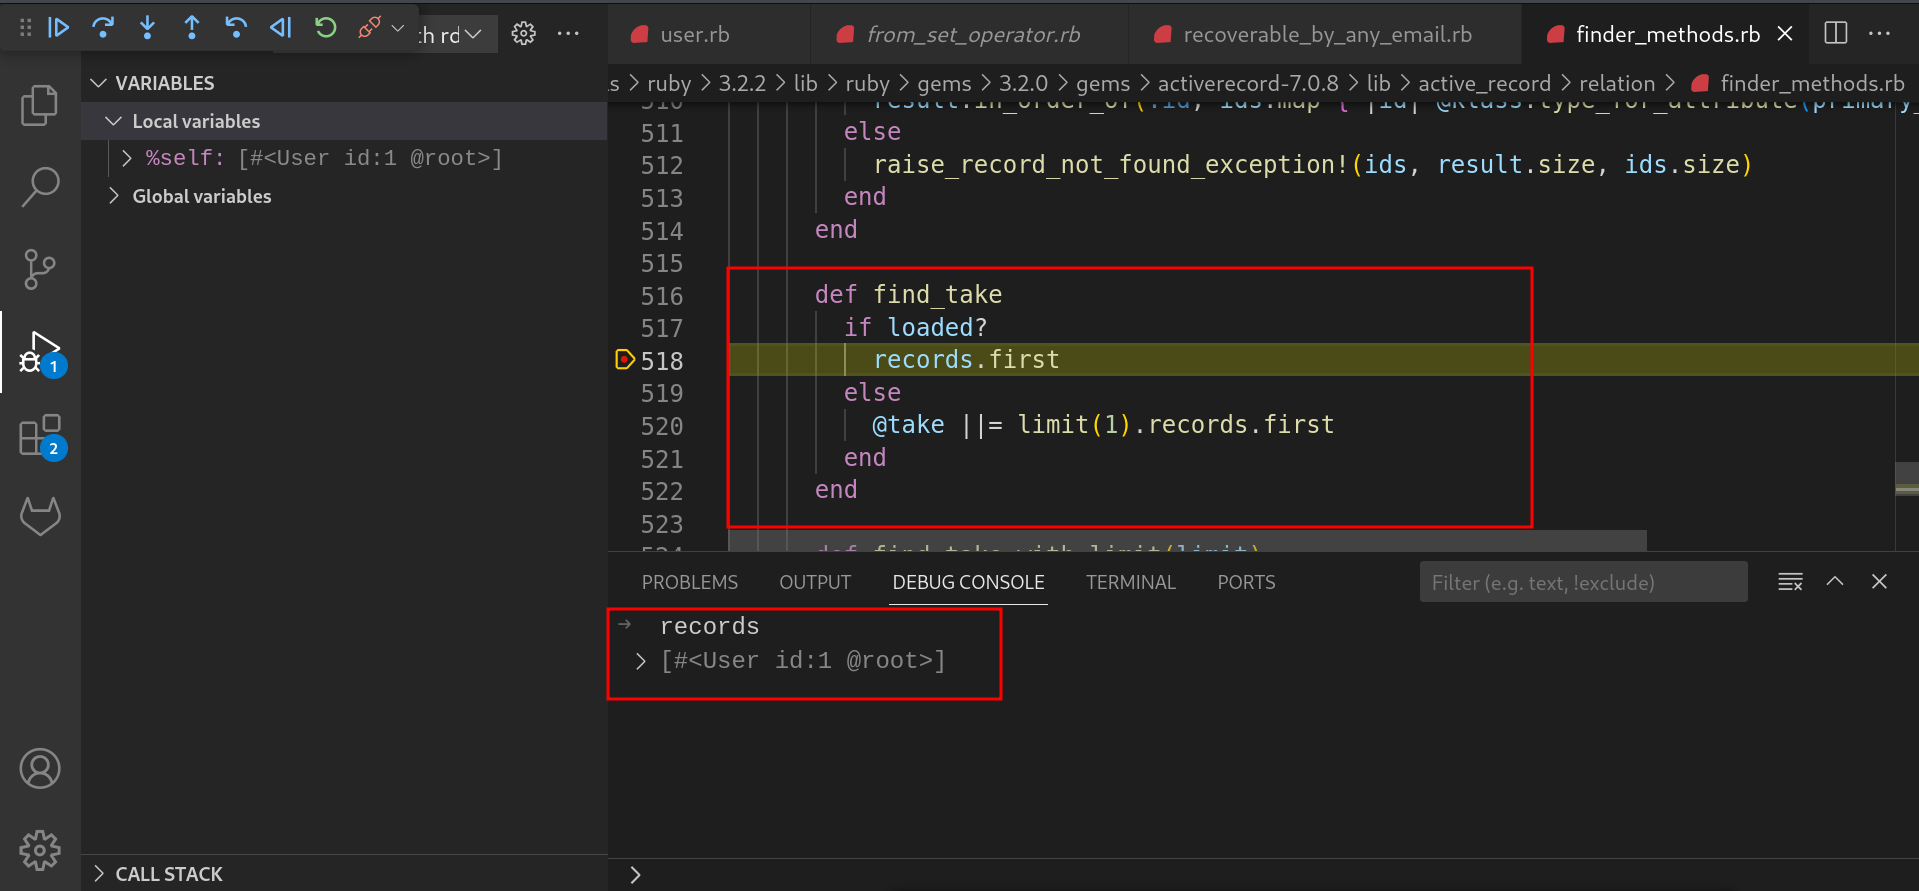Screen dimensions: 1919x891
Task: Open the GitLab sidebar view
Action: [40, 516]
